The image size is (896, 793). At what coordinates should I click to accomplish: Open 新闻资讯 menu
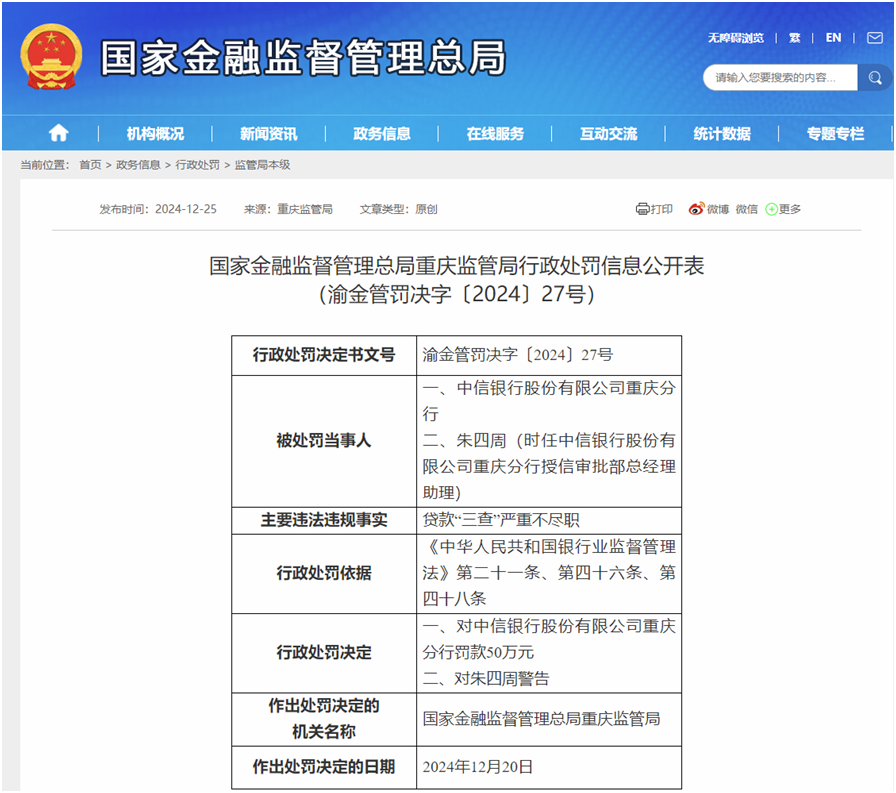tap(268, 134)
